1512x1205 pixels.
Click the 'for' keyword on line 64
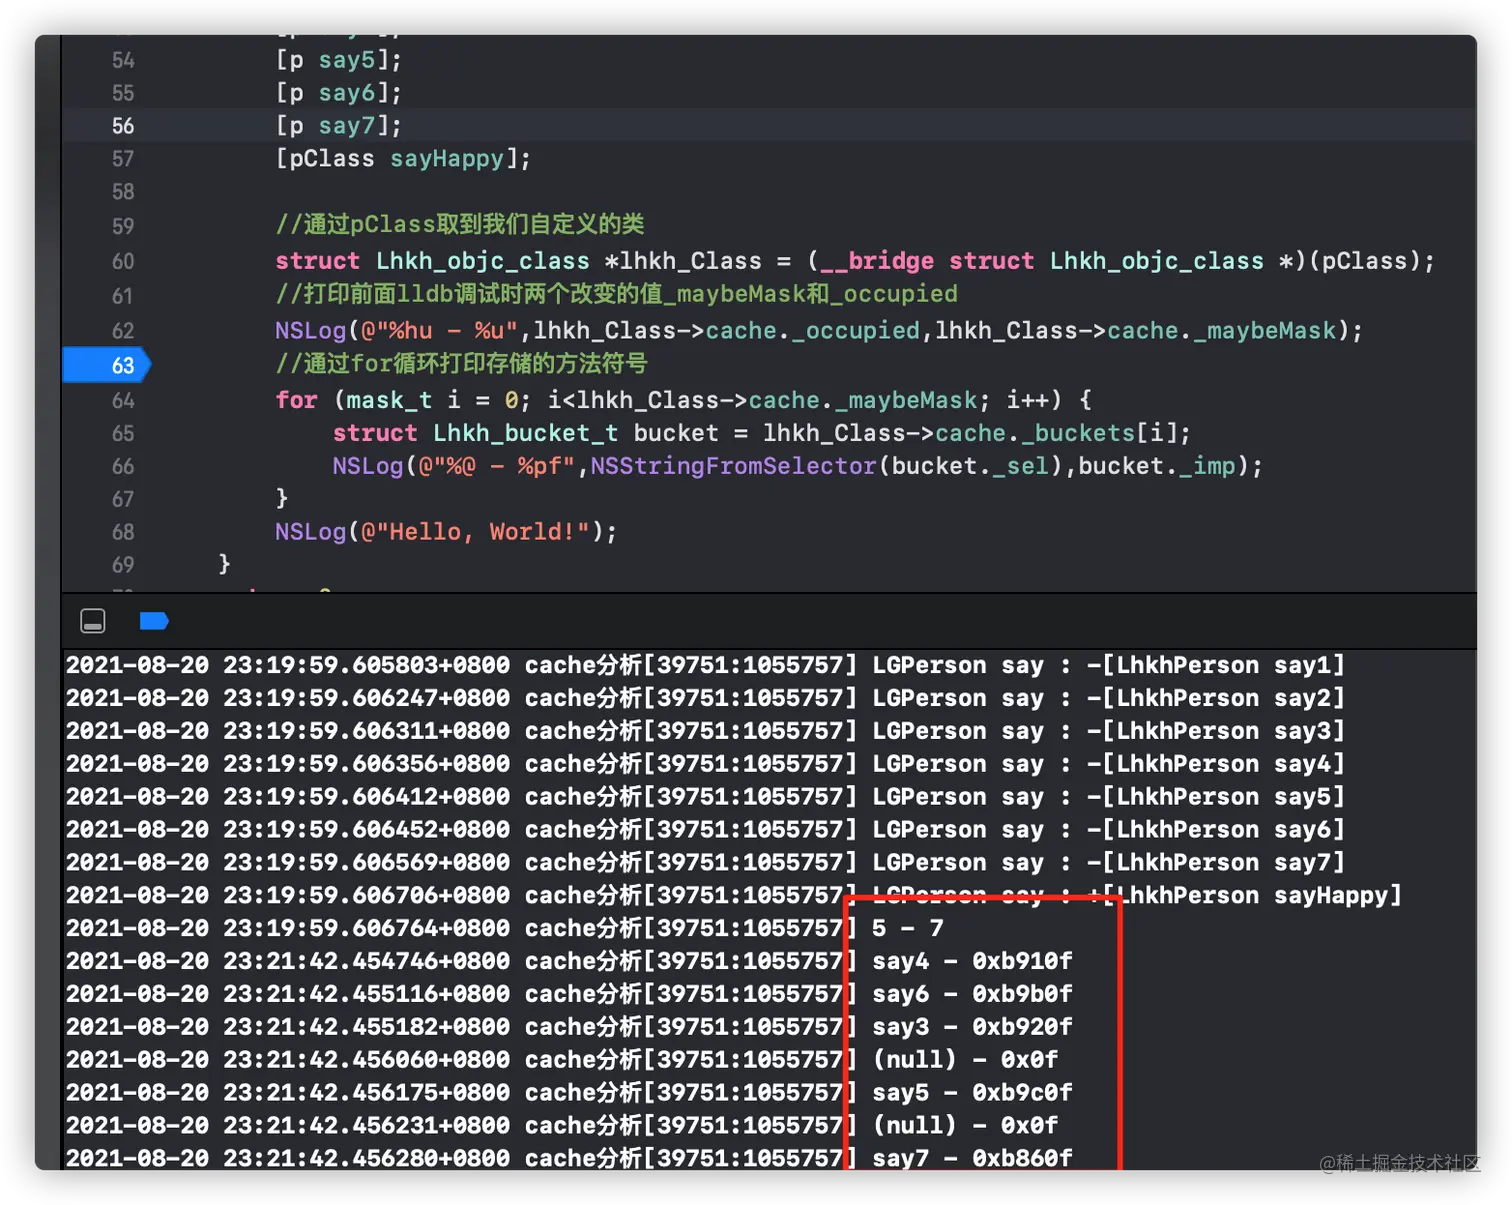click(296, 401)
